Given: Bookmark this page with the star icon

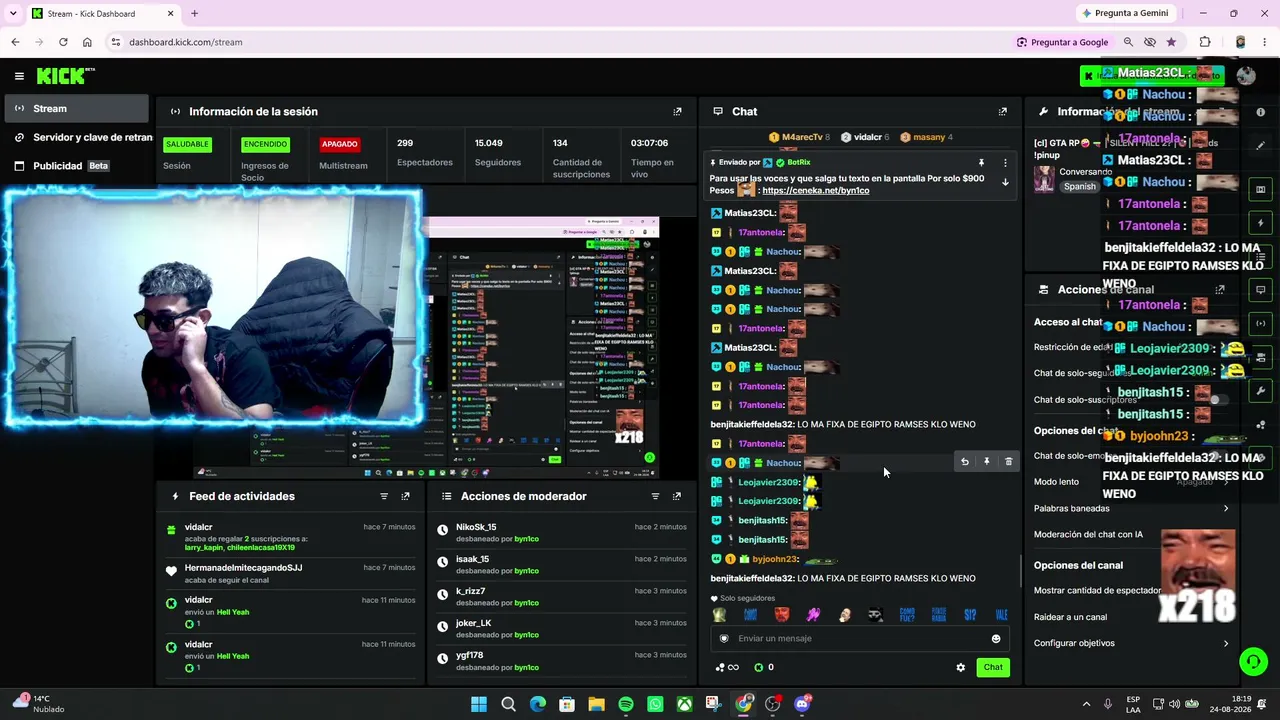Looking at the screenshot, I should (1171, 42).
